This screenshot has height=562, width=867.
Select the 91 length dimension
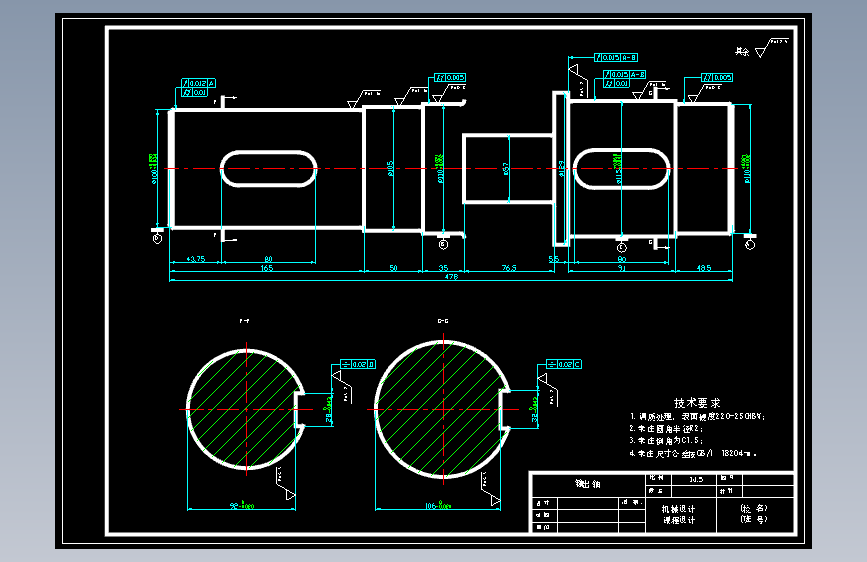622,268
